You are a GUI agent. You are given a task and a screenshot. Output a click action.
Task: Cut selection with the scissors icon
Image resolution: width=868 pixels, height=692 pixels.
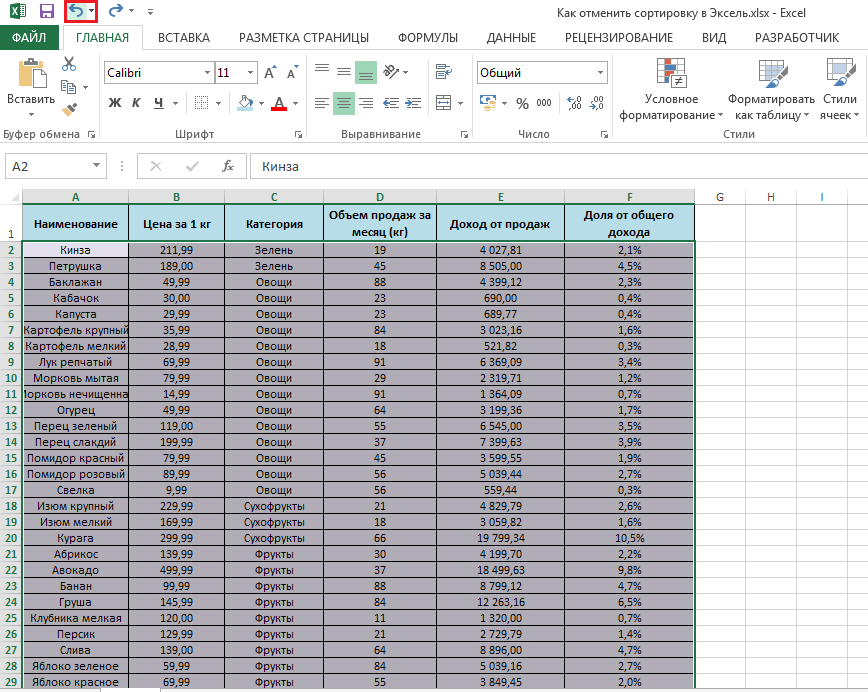point(69,64)
